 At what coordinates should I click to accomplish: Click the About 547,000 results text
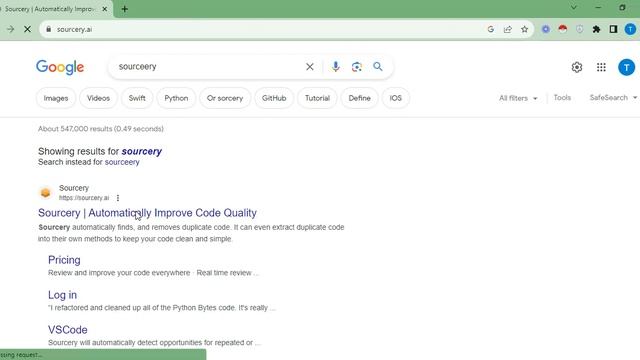click(101, 129)
